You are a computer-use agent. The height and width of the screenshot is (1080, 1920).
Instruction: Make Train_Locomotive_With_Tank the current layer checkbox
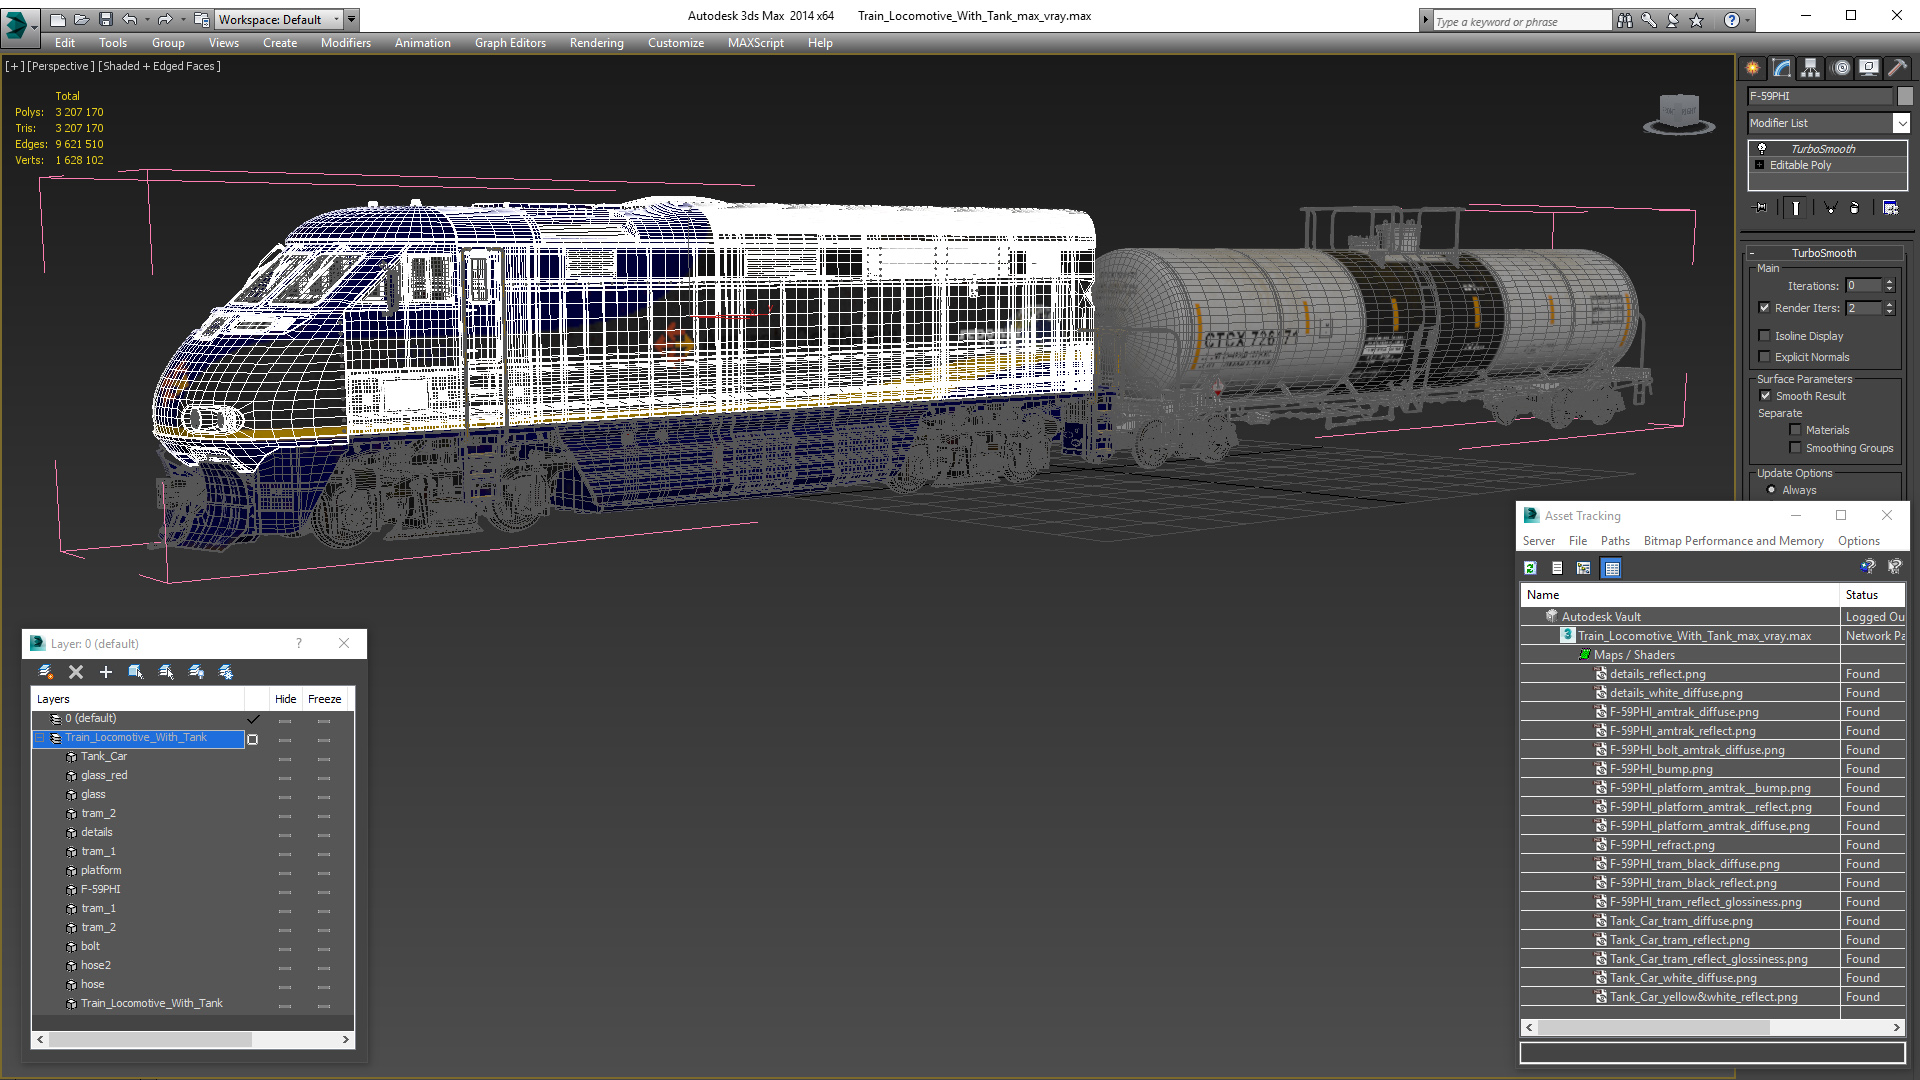coord(253,739)
